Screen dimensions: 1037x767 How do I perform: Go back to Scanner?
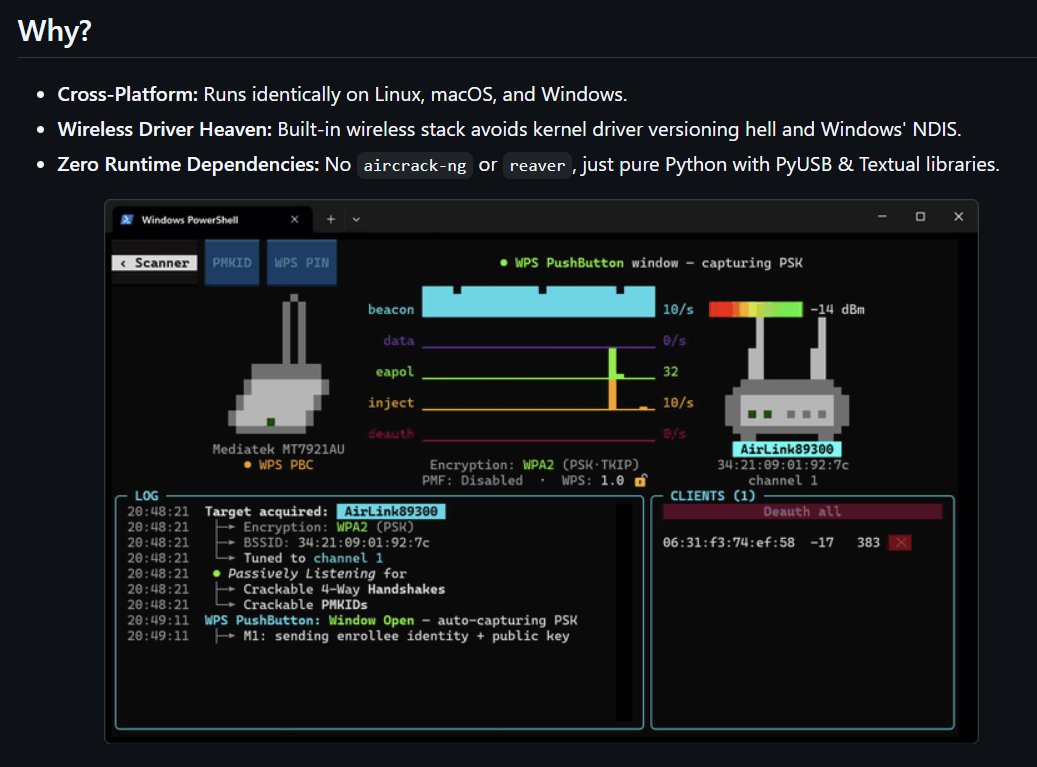click(155, 263)
